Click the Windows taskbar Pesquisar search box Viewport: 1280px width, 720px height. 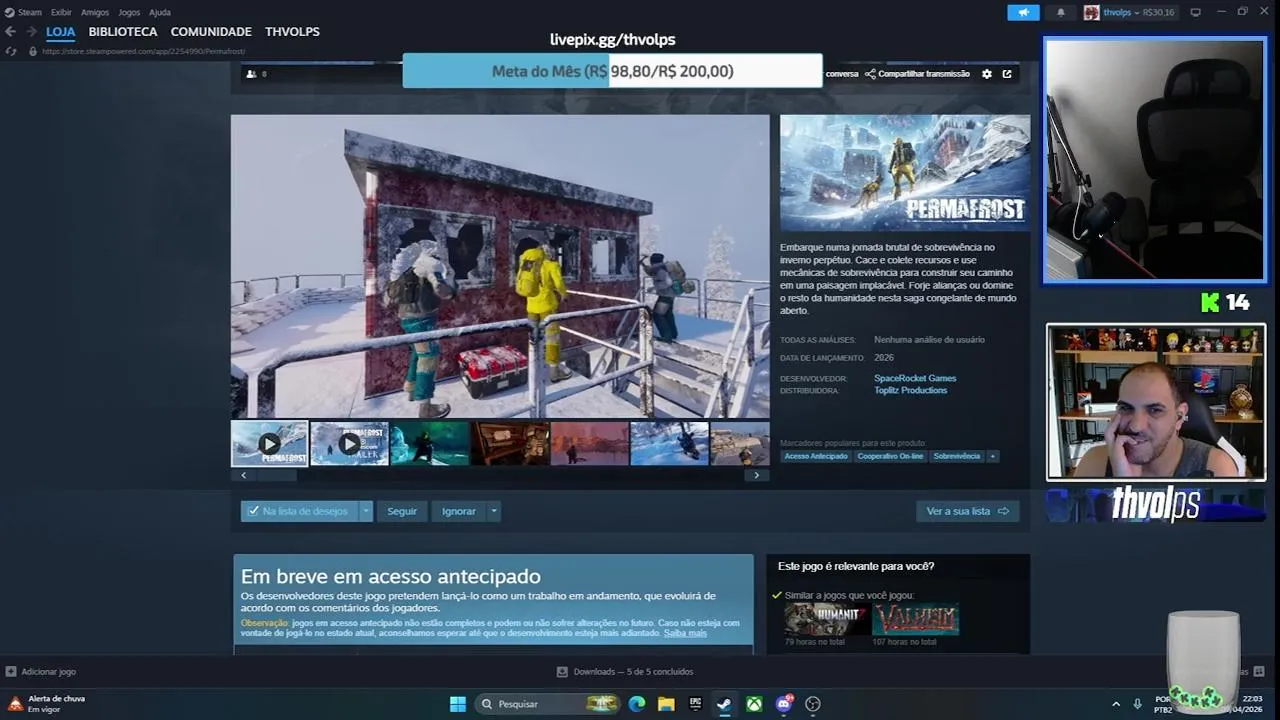point(548,704)
